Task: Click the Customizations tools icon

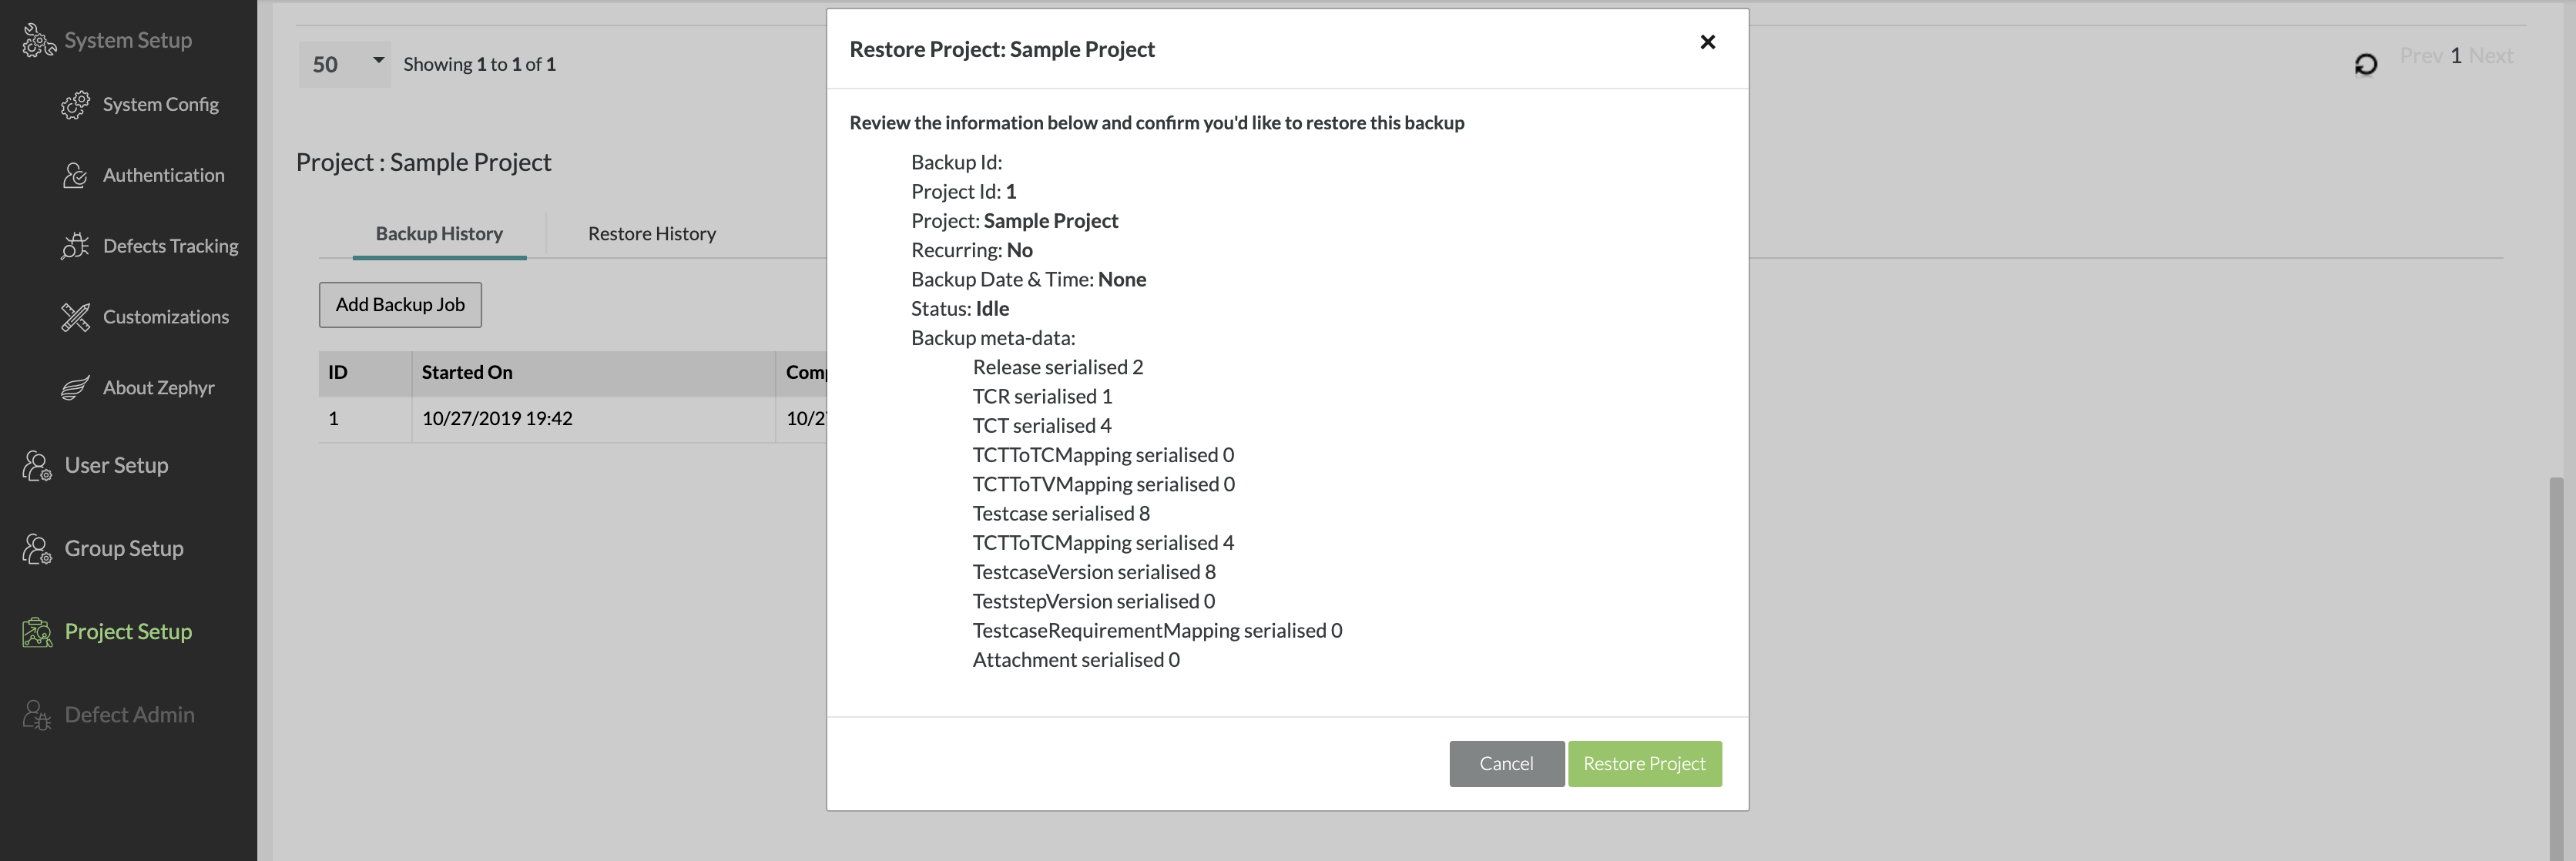Action: (x=75, y=317)
